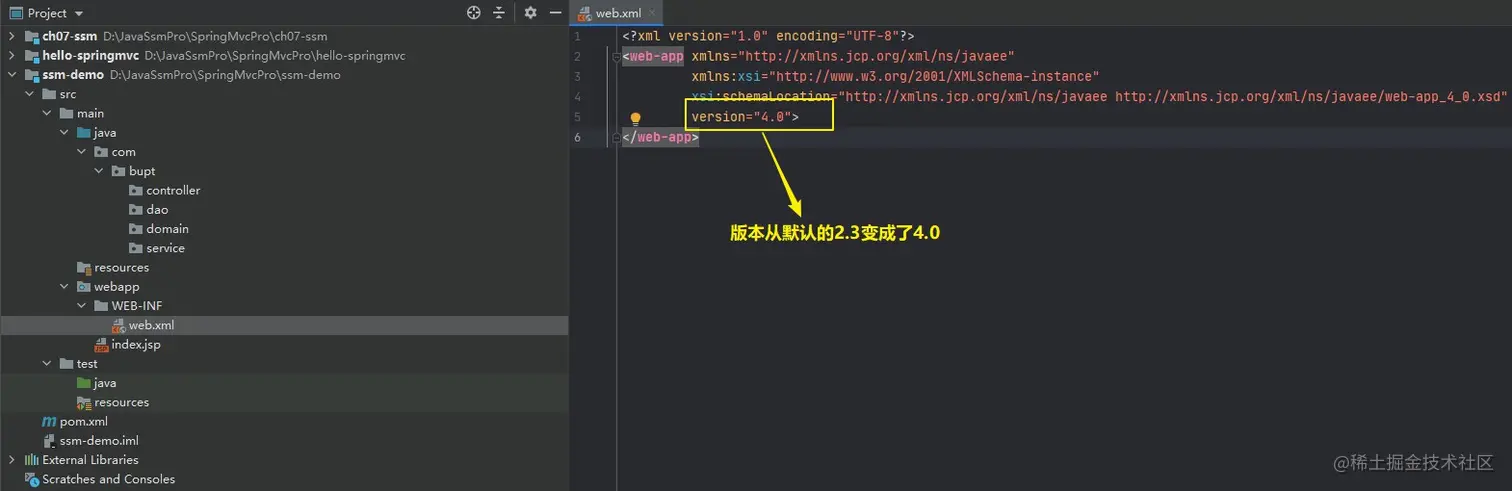Click the main resources folder icon
This screenshot has height=491, width=1512.
coord(84,267)
